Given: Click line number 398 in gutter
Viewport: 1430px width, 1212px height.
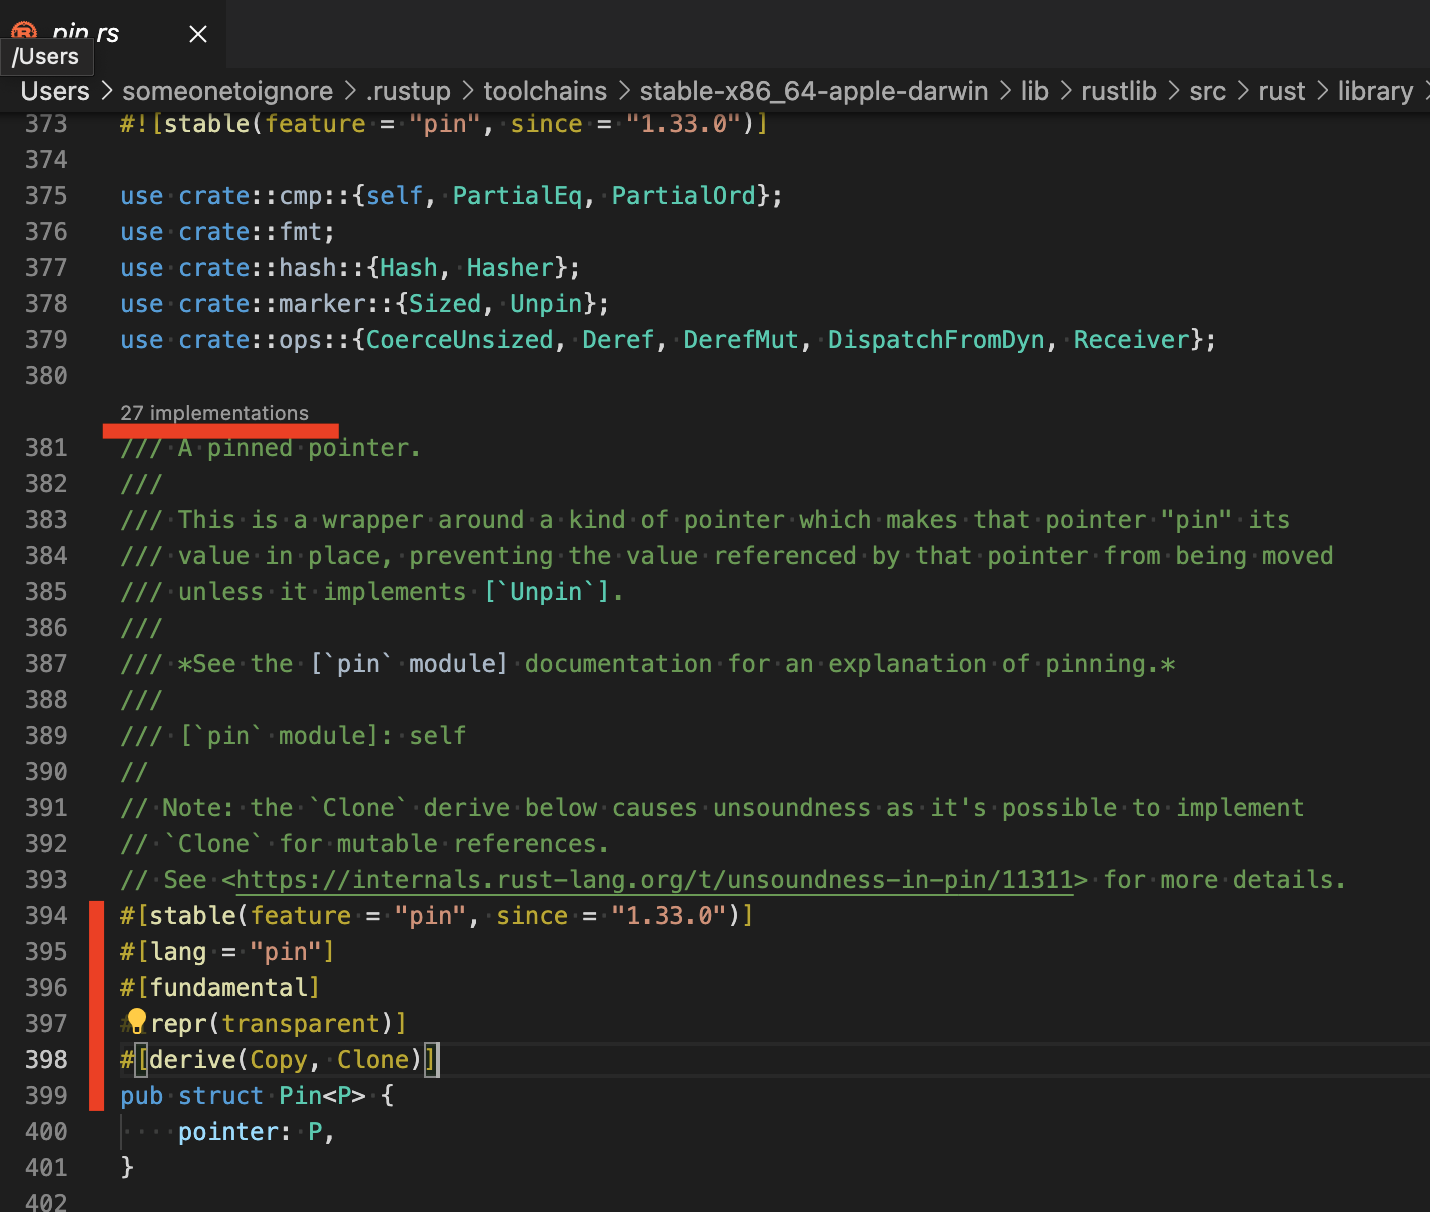Looking at the screenshot, I should 46,1059.
